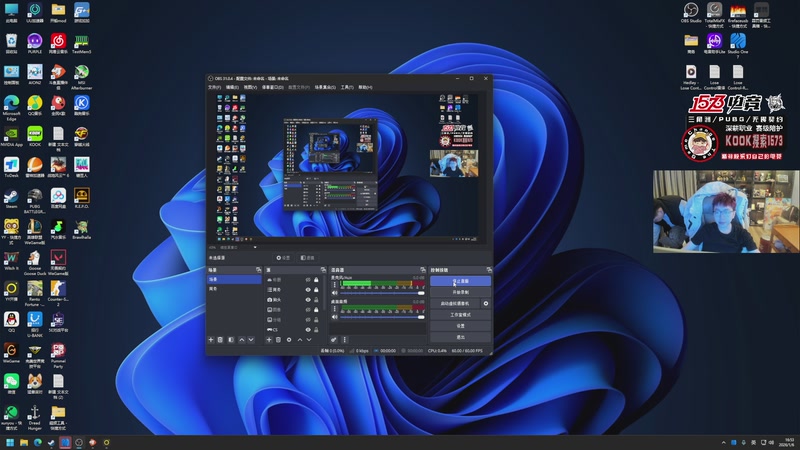
Task: Move selected scene up
Action: tap(241, 340)
